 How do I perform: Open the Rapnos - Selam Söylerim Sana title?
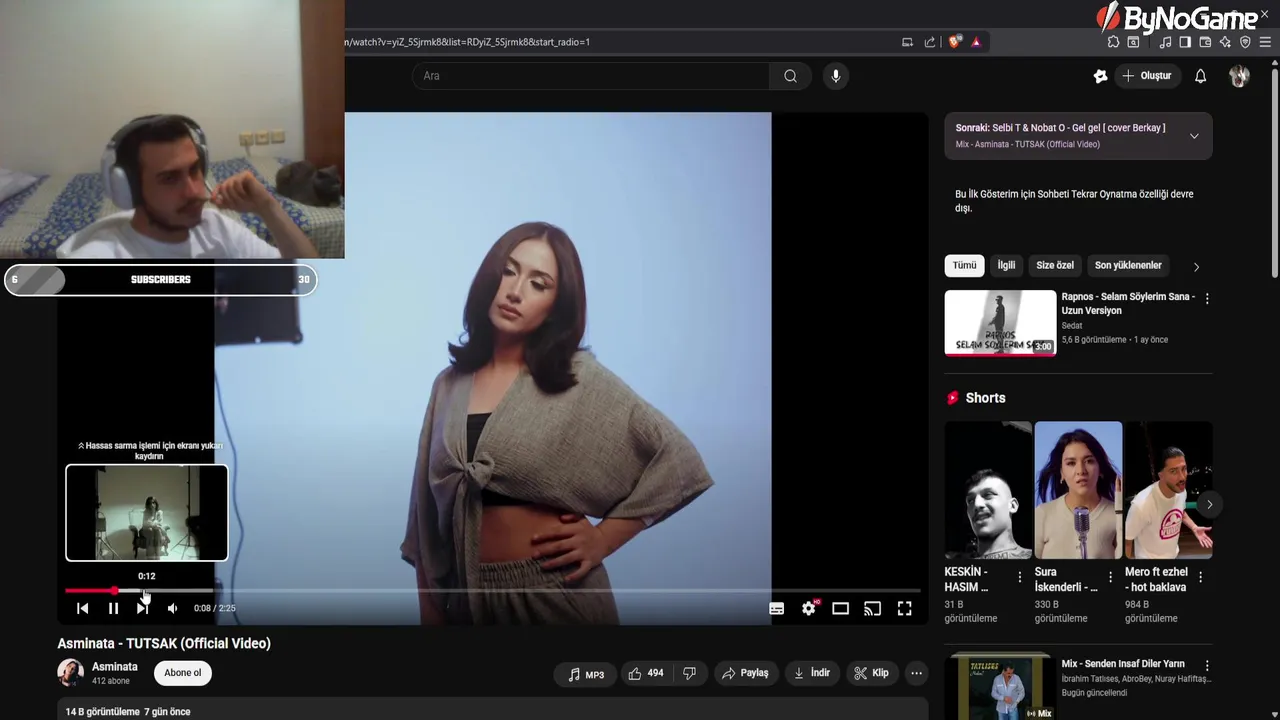1128,304
